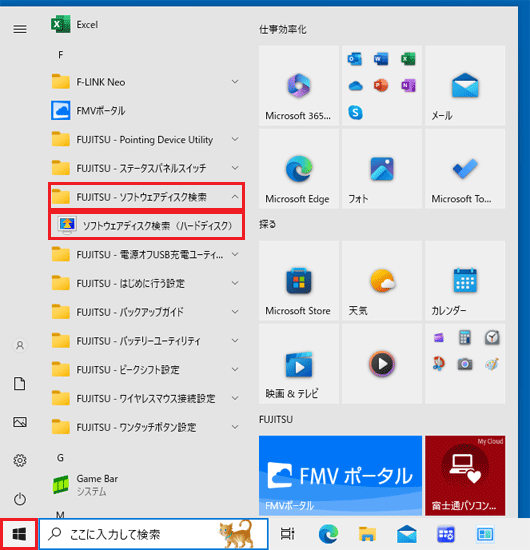The width and height of the screenshot is (530, 550).
Task: Open File Explorer from the taskbar
Action: [x=367, y=534]
